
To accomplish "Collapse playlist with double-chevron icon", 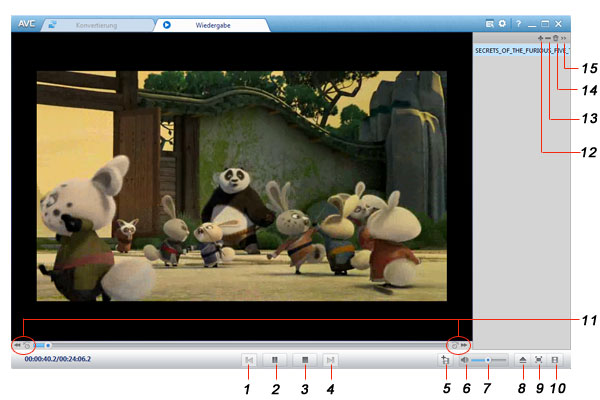I will click(564, 38).
